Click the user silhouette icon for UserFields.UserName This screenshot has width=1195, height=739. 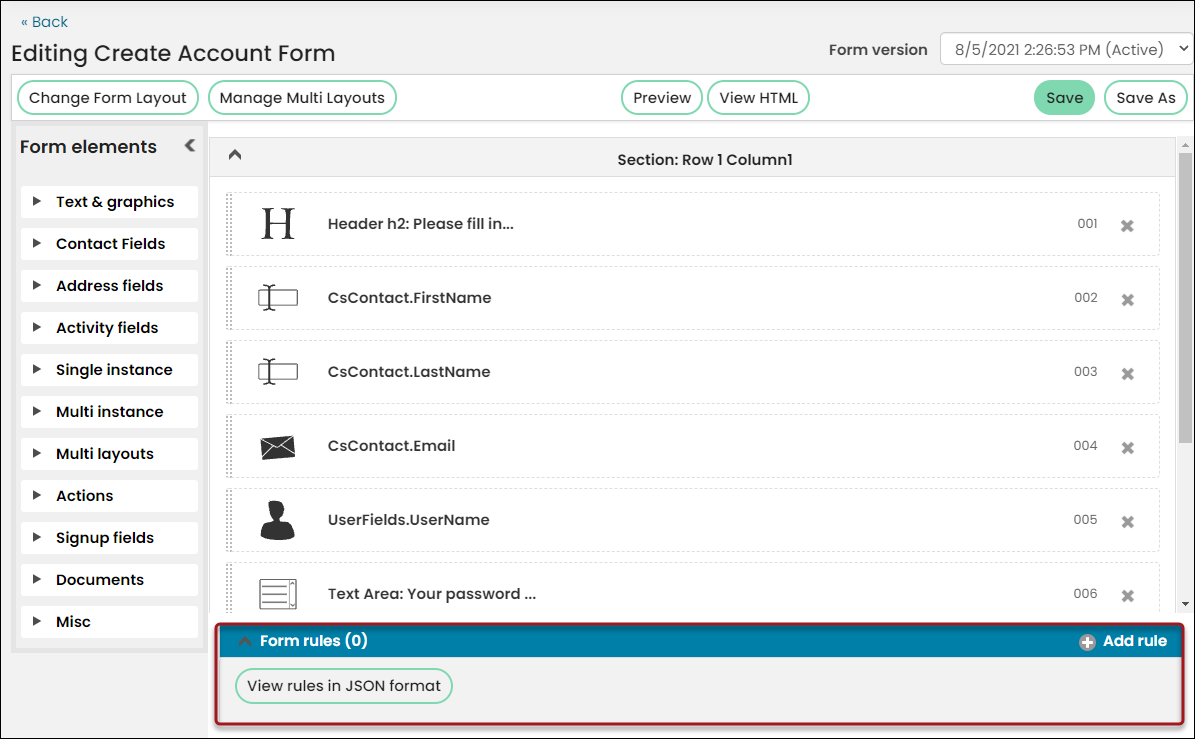(x=277, y=520)
